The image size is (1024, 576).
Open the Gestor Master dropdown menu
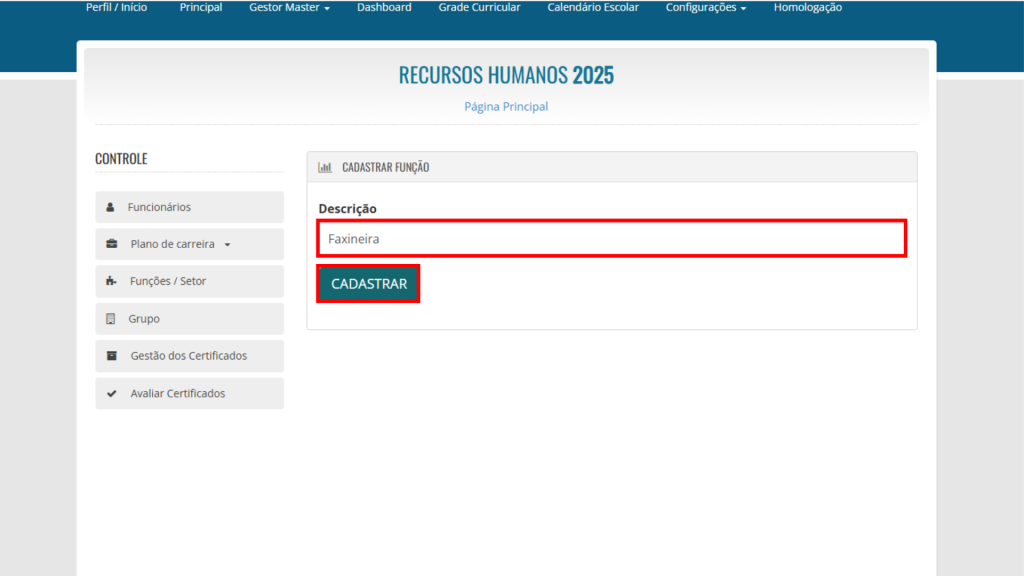(289, 7)
